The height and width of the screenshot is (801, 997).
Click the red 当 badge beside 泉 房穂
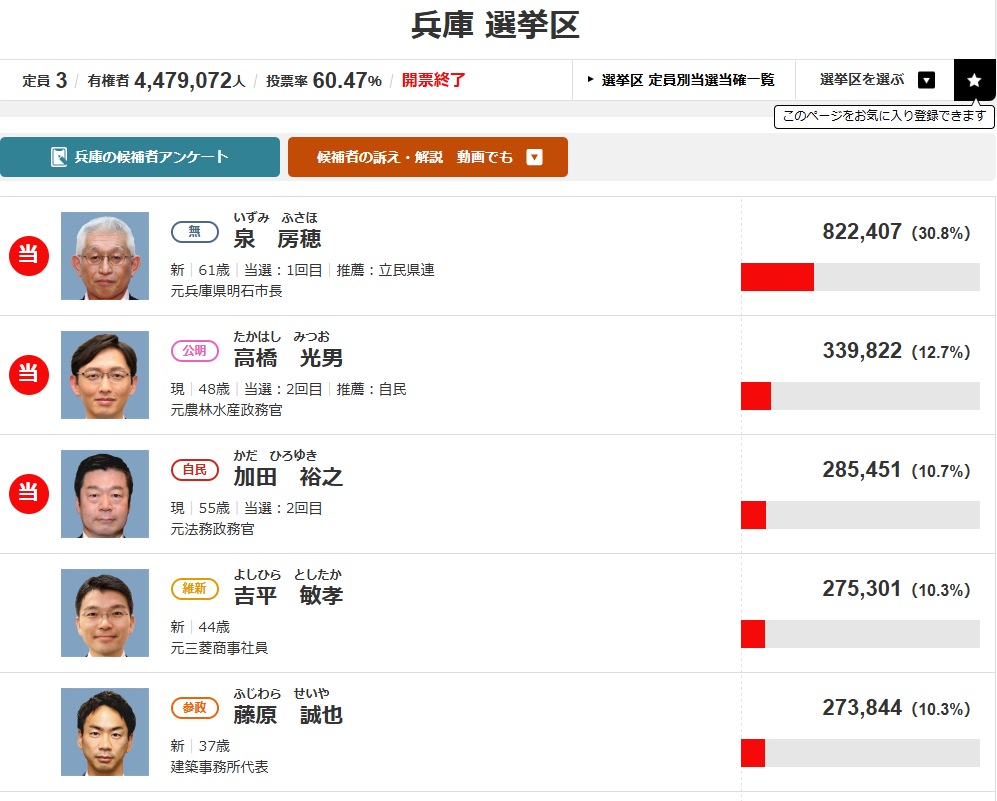click(29, 256)
